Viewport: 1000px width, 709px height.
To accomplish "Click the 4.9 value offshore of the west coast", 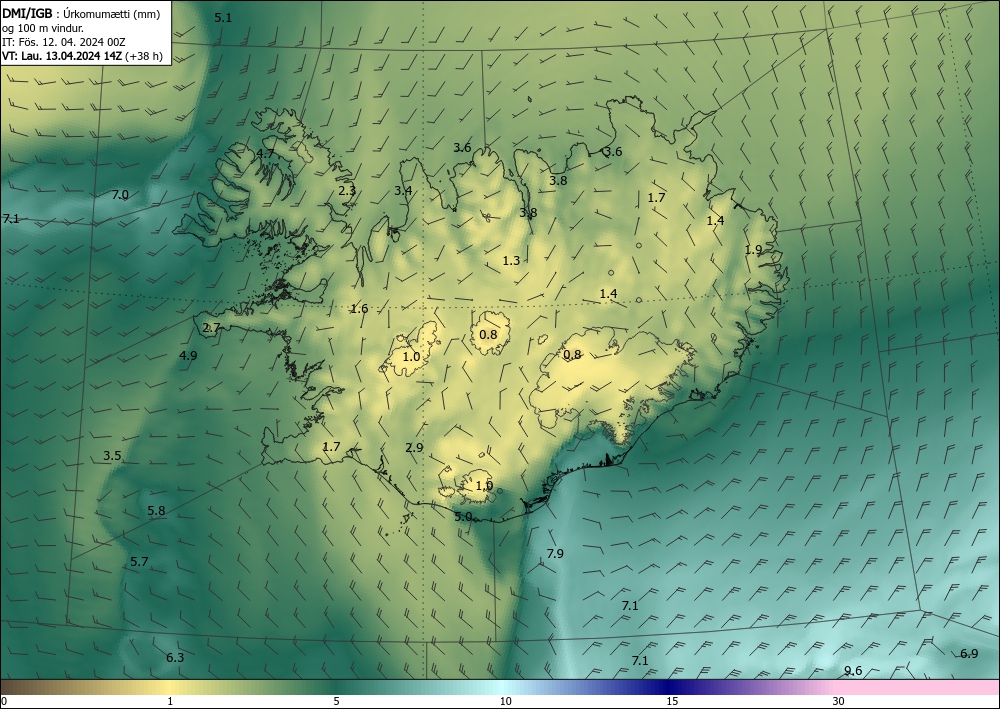I will pyautogui.click(x=188, y=356).
